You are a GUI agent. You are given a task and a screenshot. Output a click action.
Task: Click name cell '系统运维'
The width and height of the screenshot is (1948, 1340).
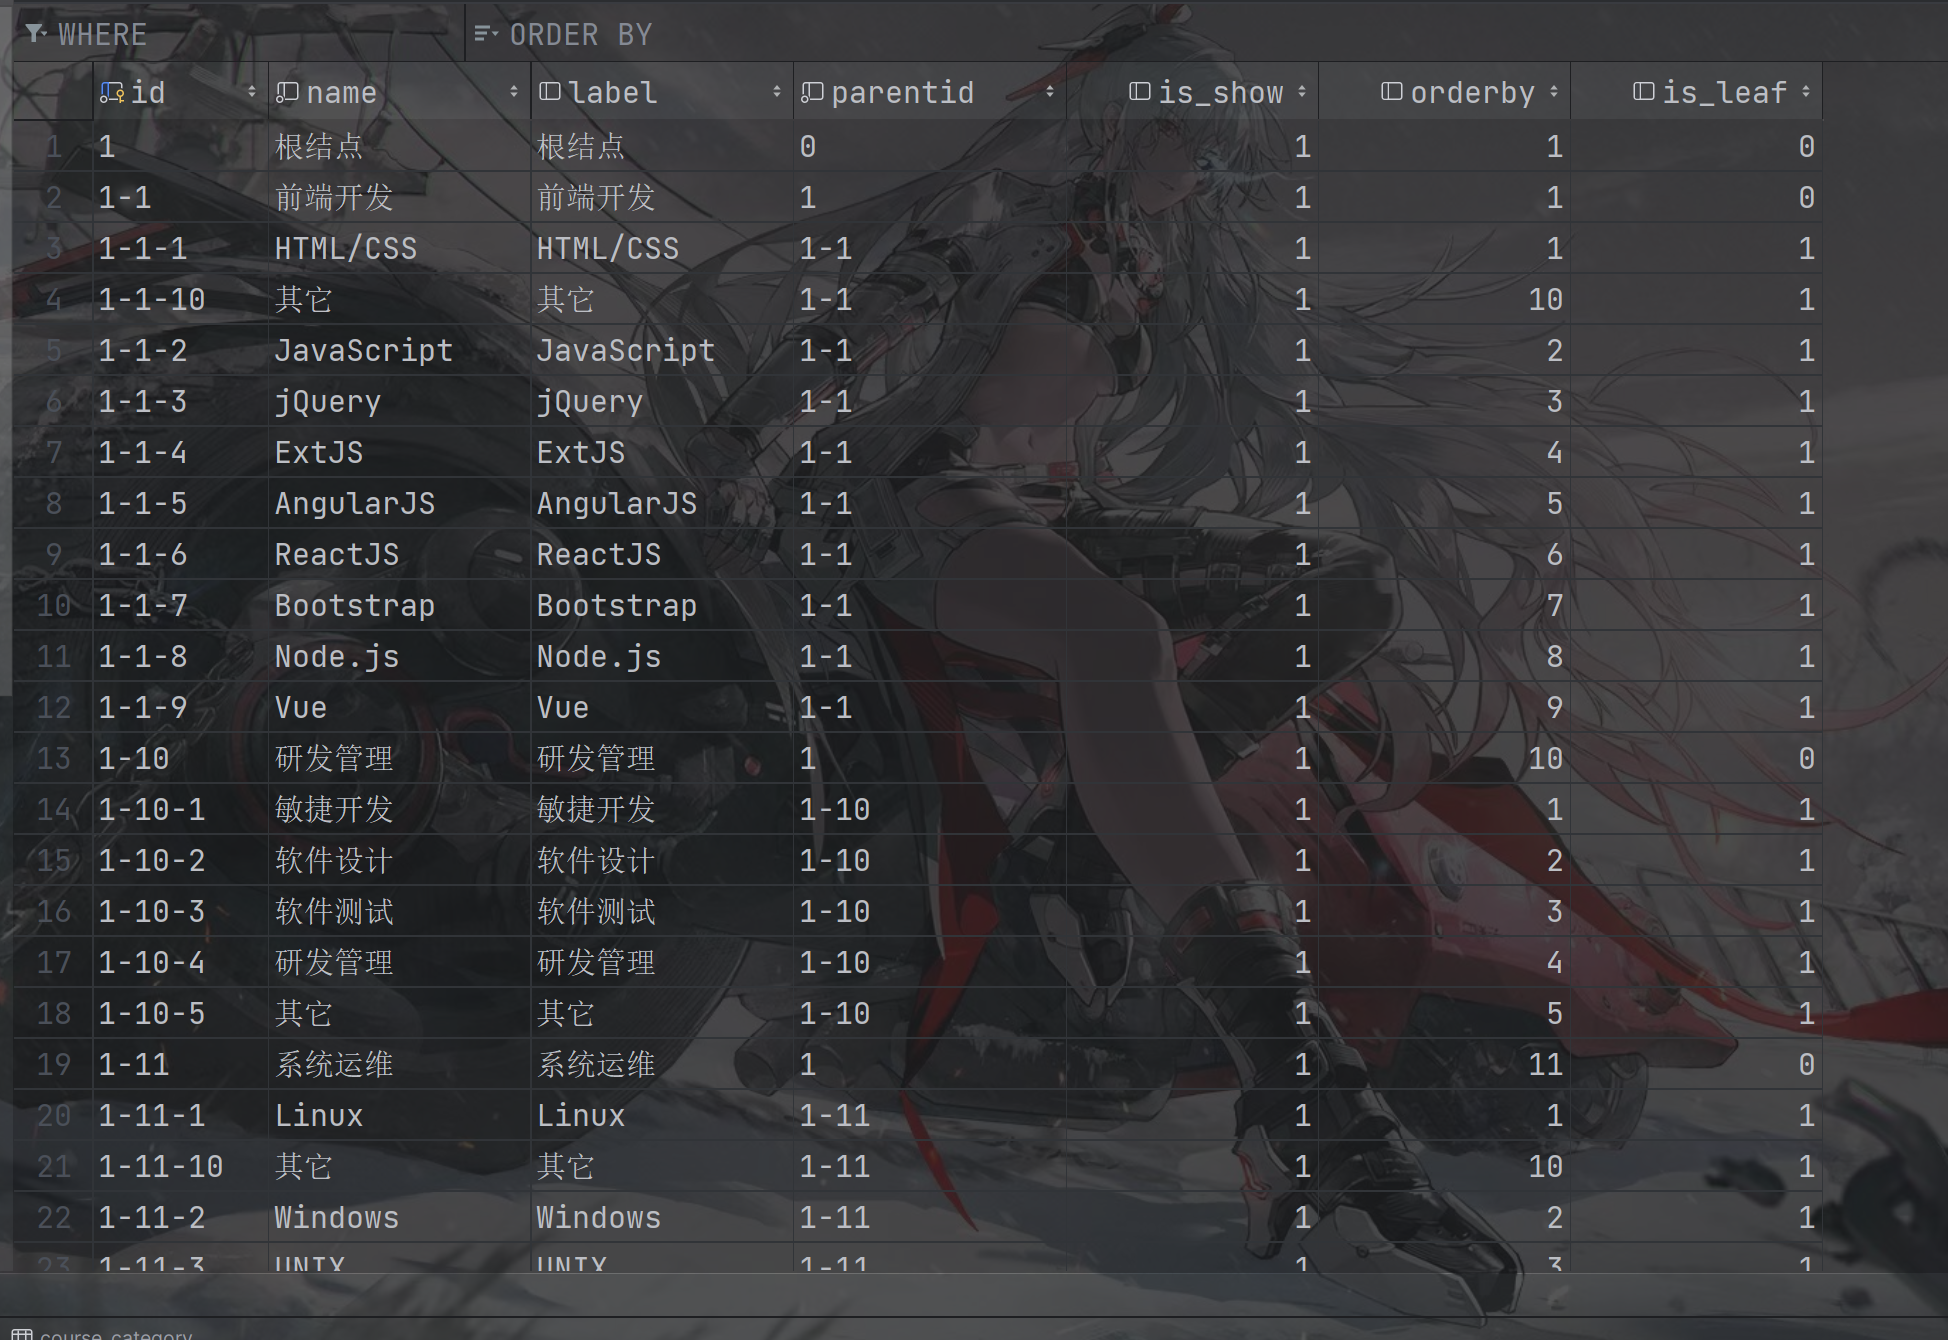(399, 1065)
